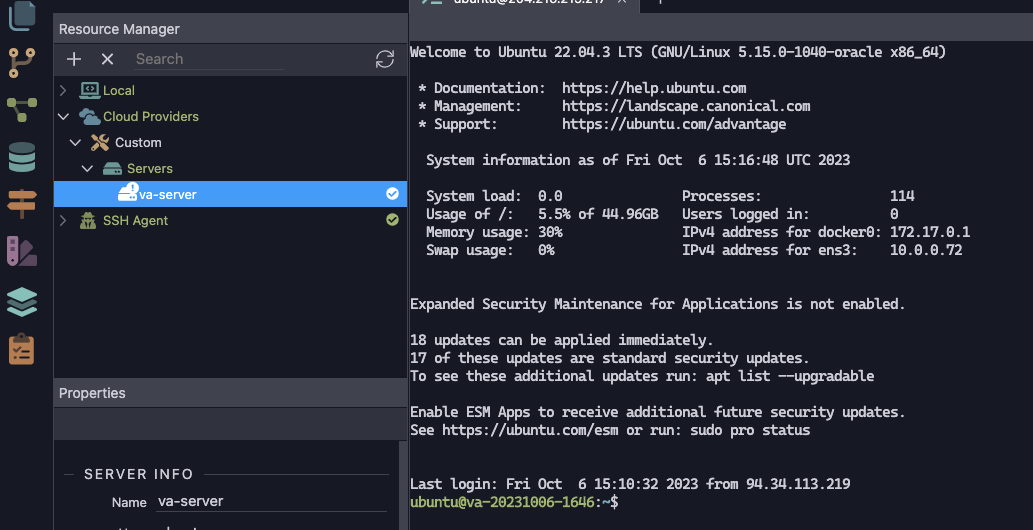Image resolution: width=1033 pixels, height=530 pixels.
Task: Select the va-server row label
Action: click(x=168, y=194)
